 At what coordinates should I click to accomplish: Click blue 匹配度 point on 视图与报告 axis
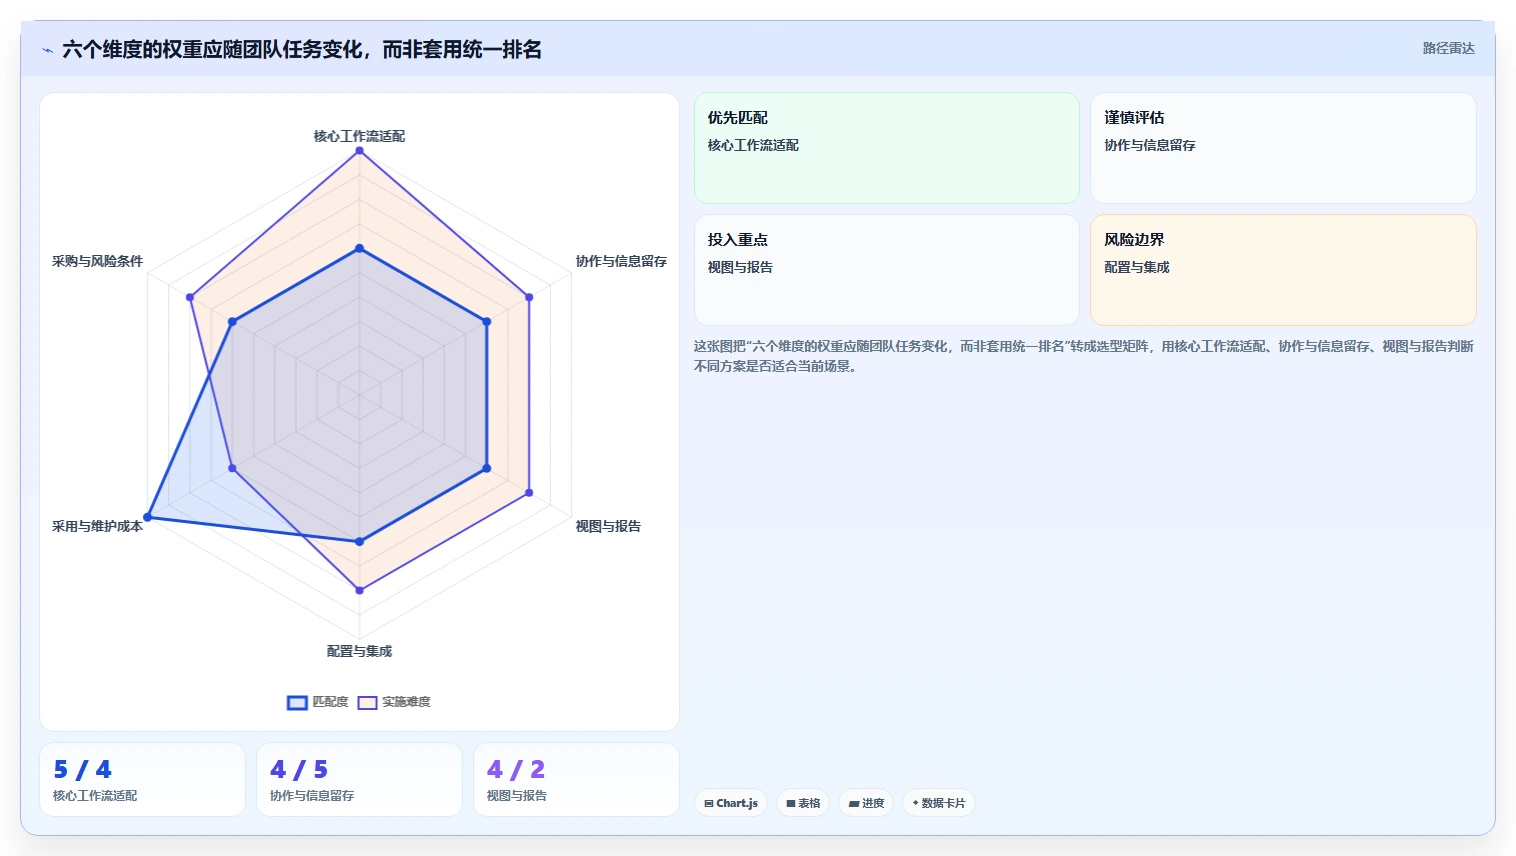click(487, 468)
